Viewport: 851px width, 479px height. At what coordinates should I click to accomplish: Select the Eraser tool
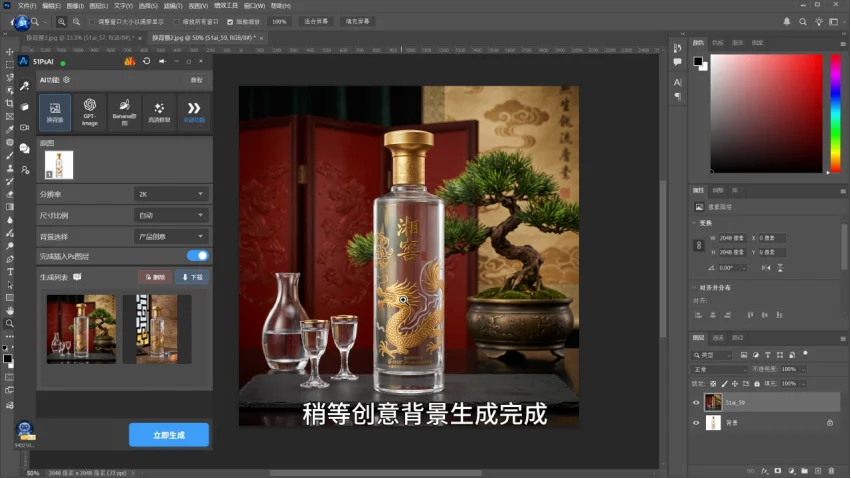click(9, 194)
